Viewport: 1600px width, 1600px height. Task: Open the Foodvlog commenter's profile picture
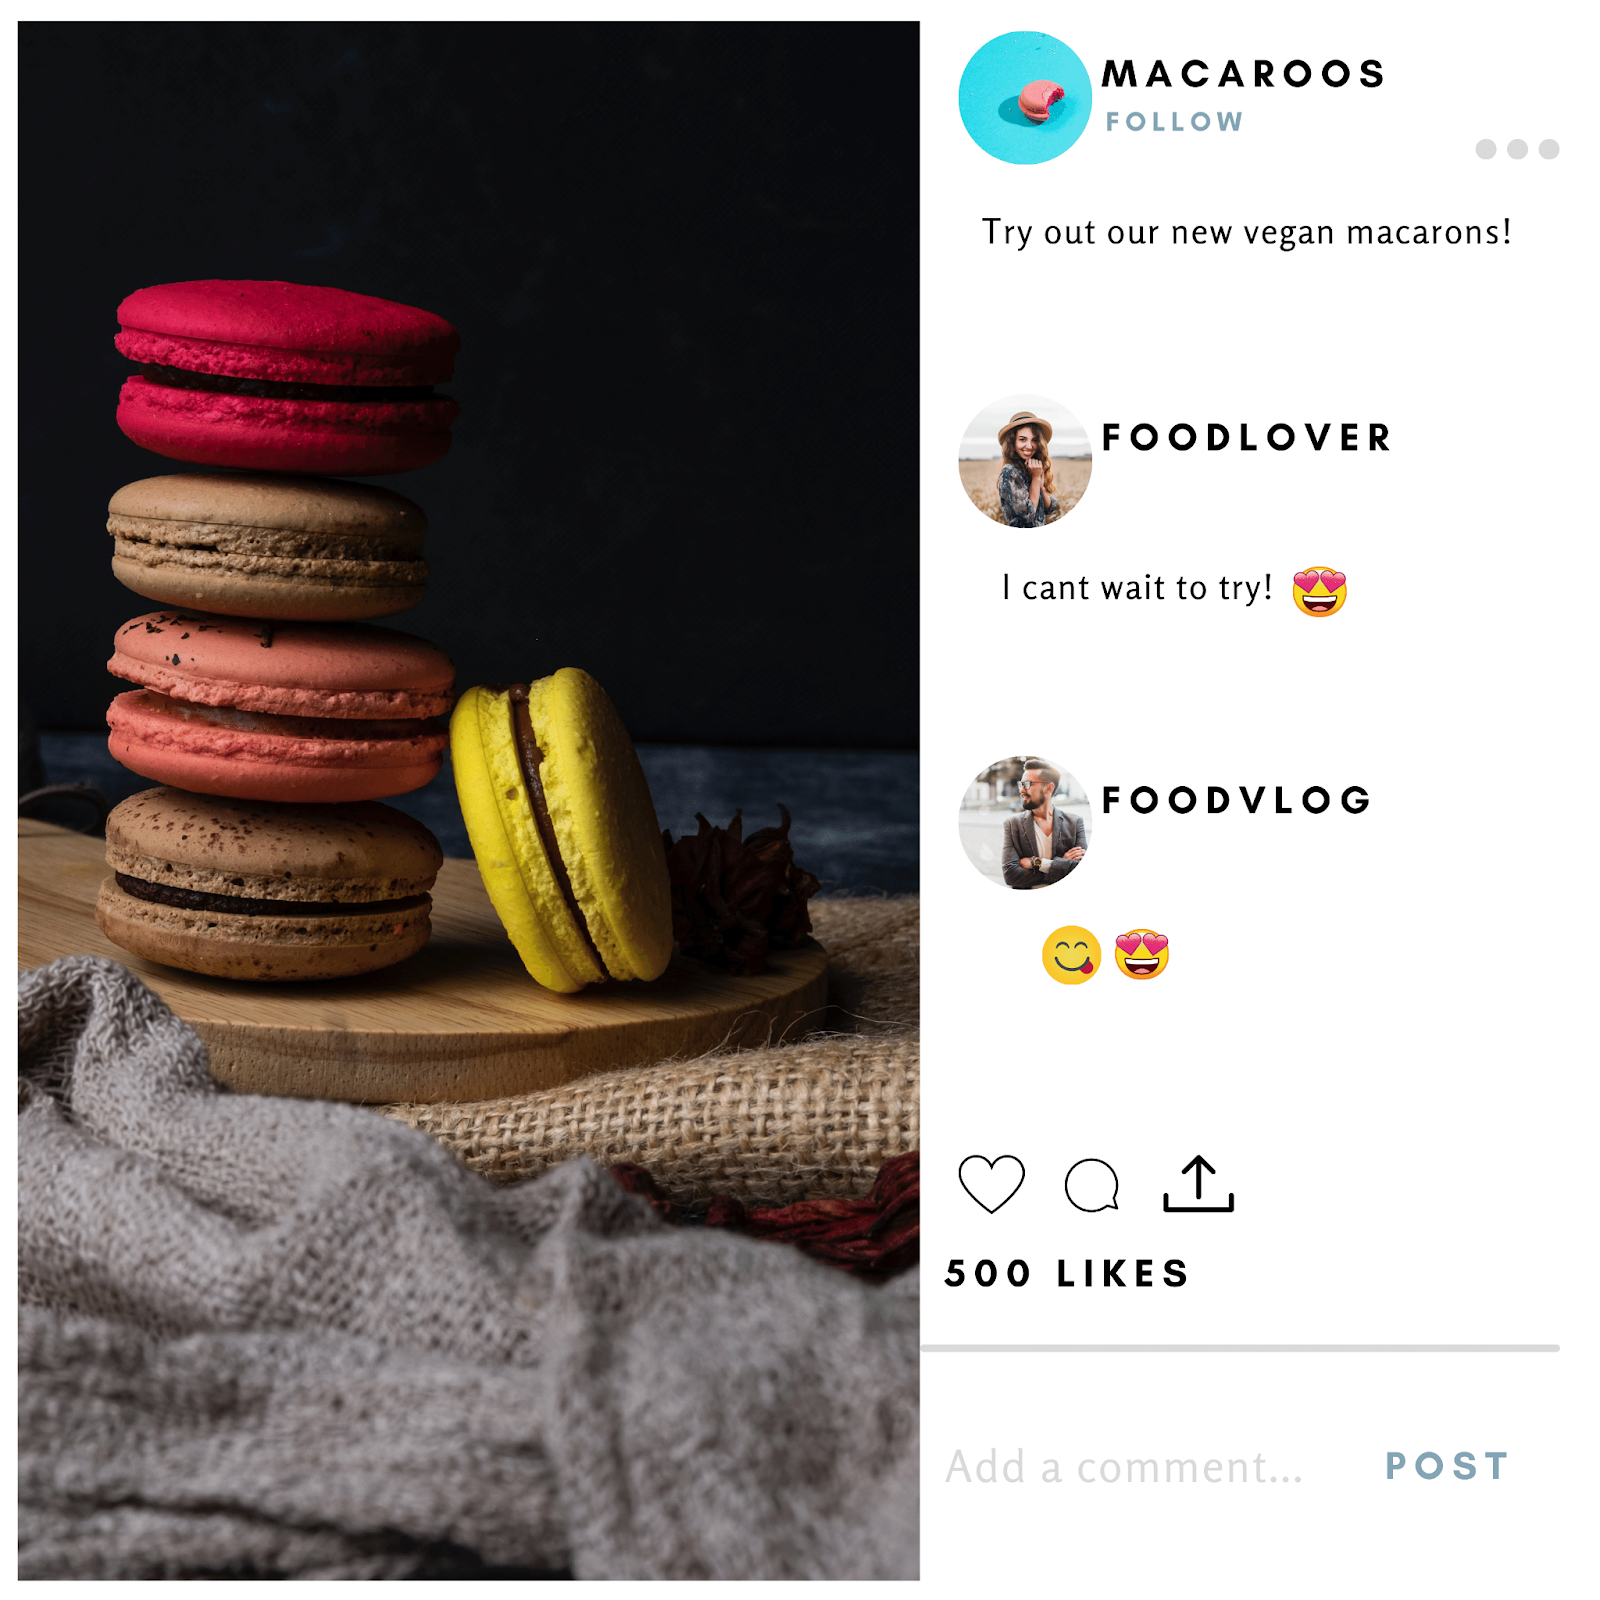click(x=1024, y=823)
